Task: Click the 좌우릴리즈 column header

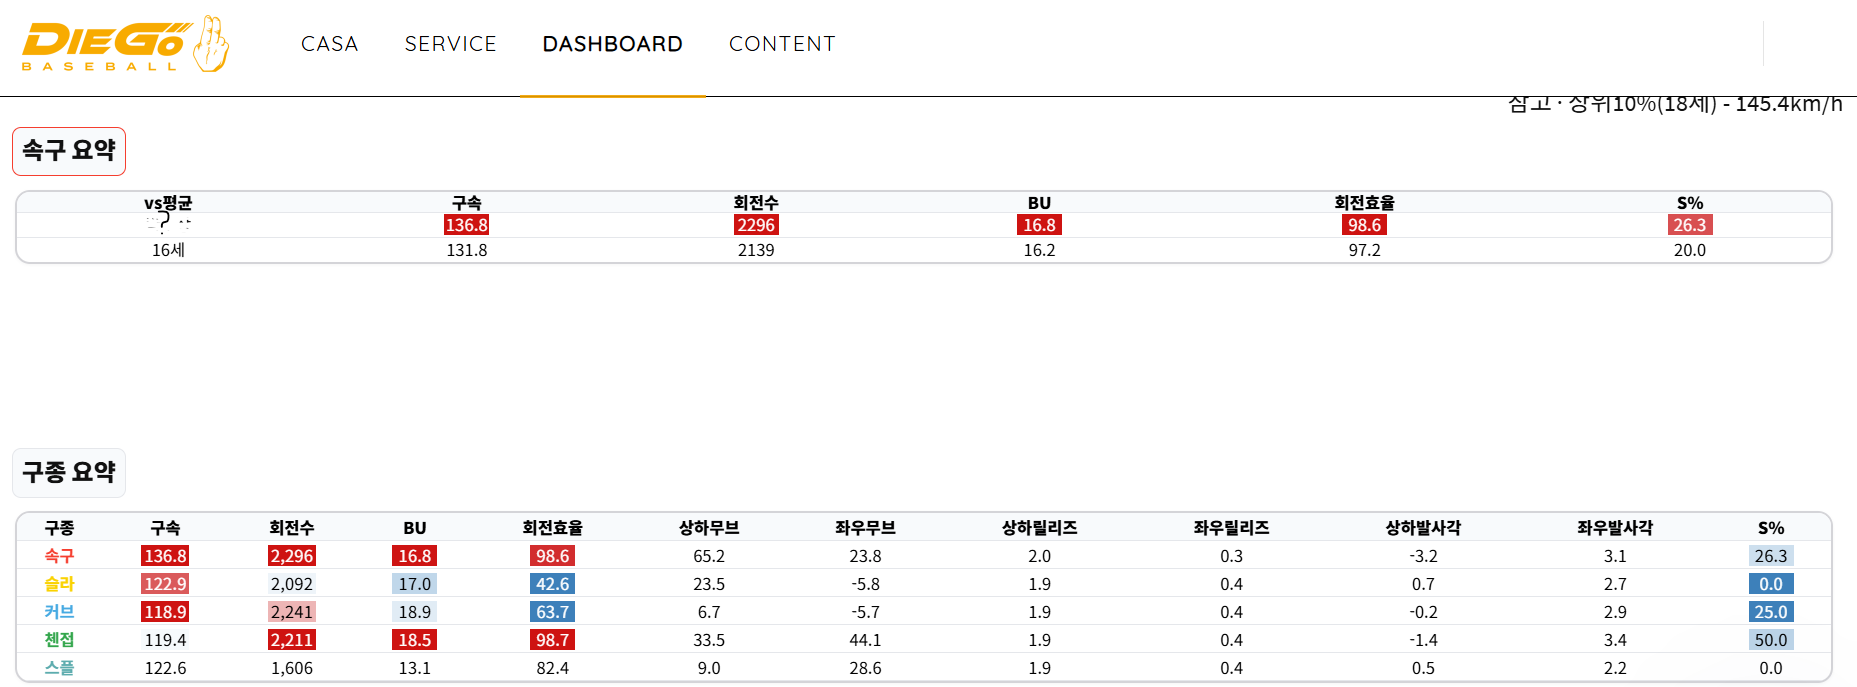Action: coord(1231,528)
